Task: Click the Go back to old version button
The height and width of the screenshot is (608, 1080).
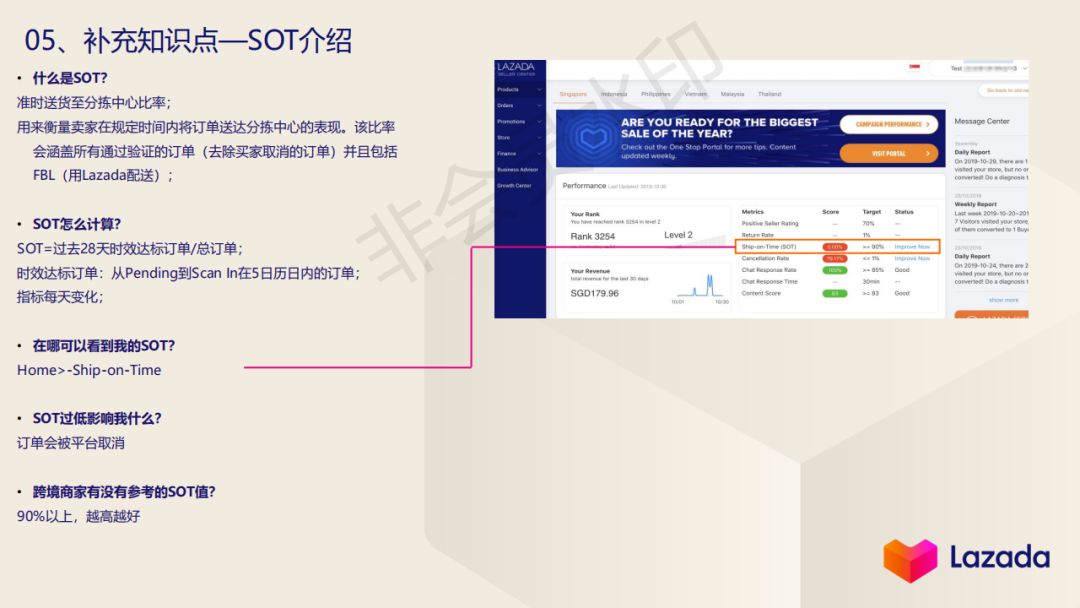Action: (x=1004, y=90)
